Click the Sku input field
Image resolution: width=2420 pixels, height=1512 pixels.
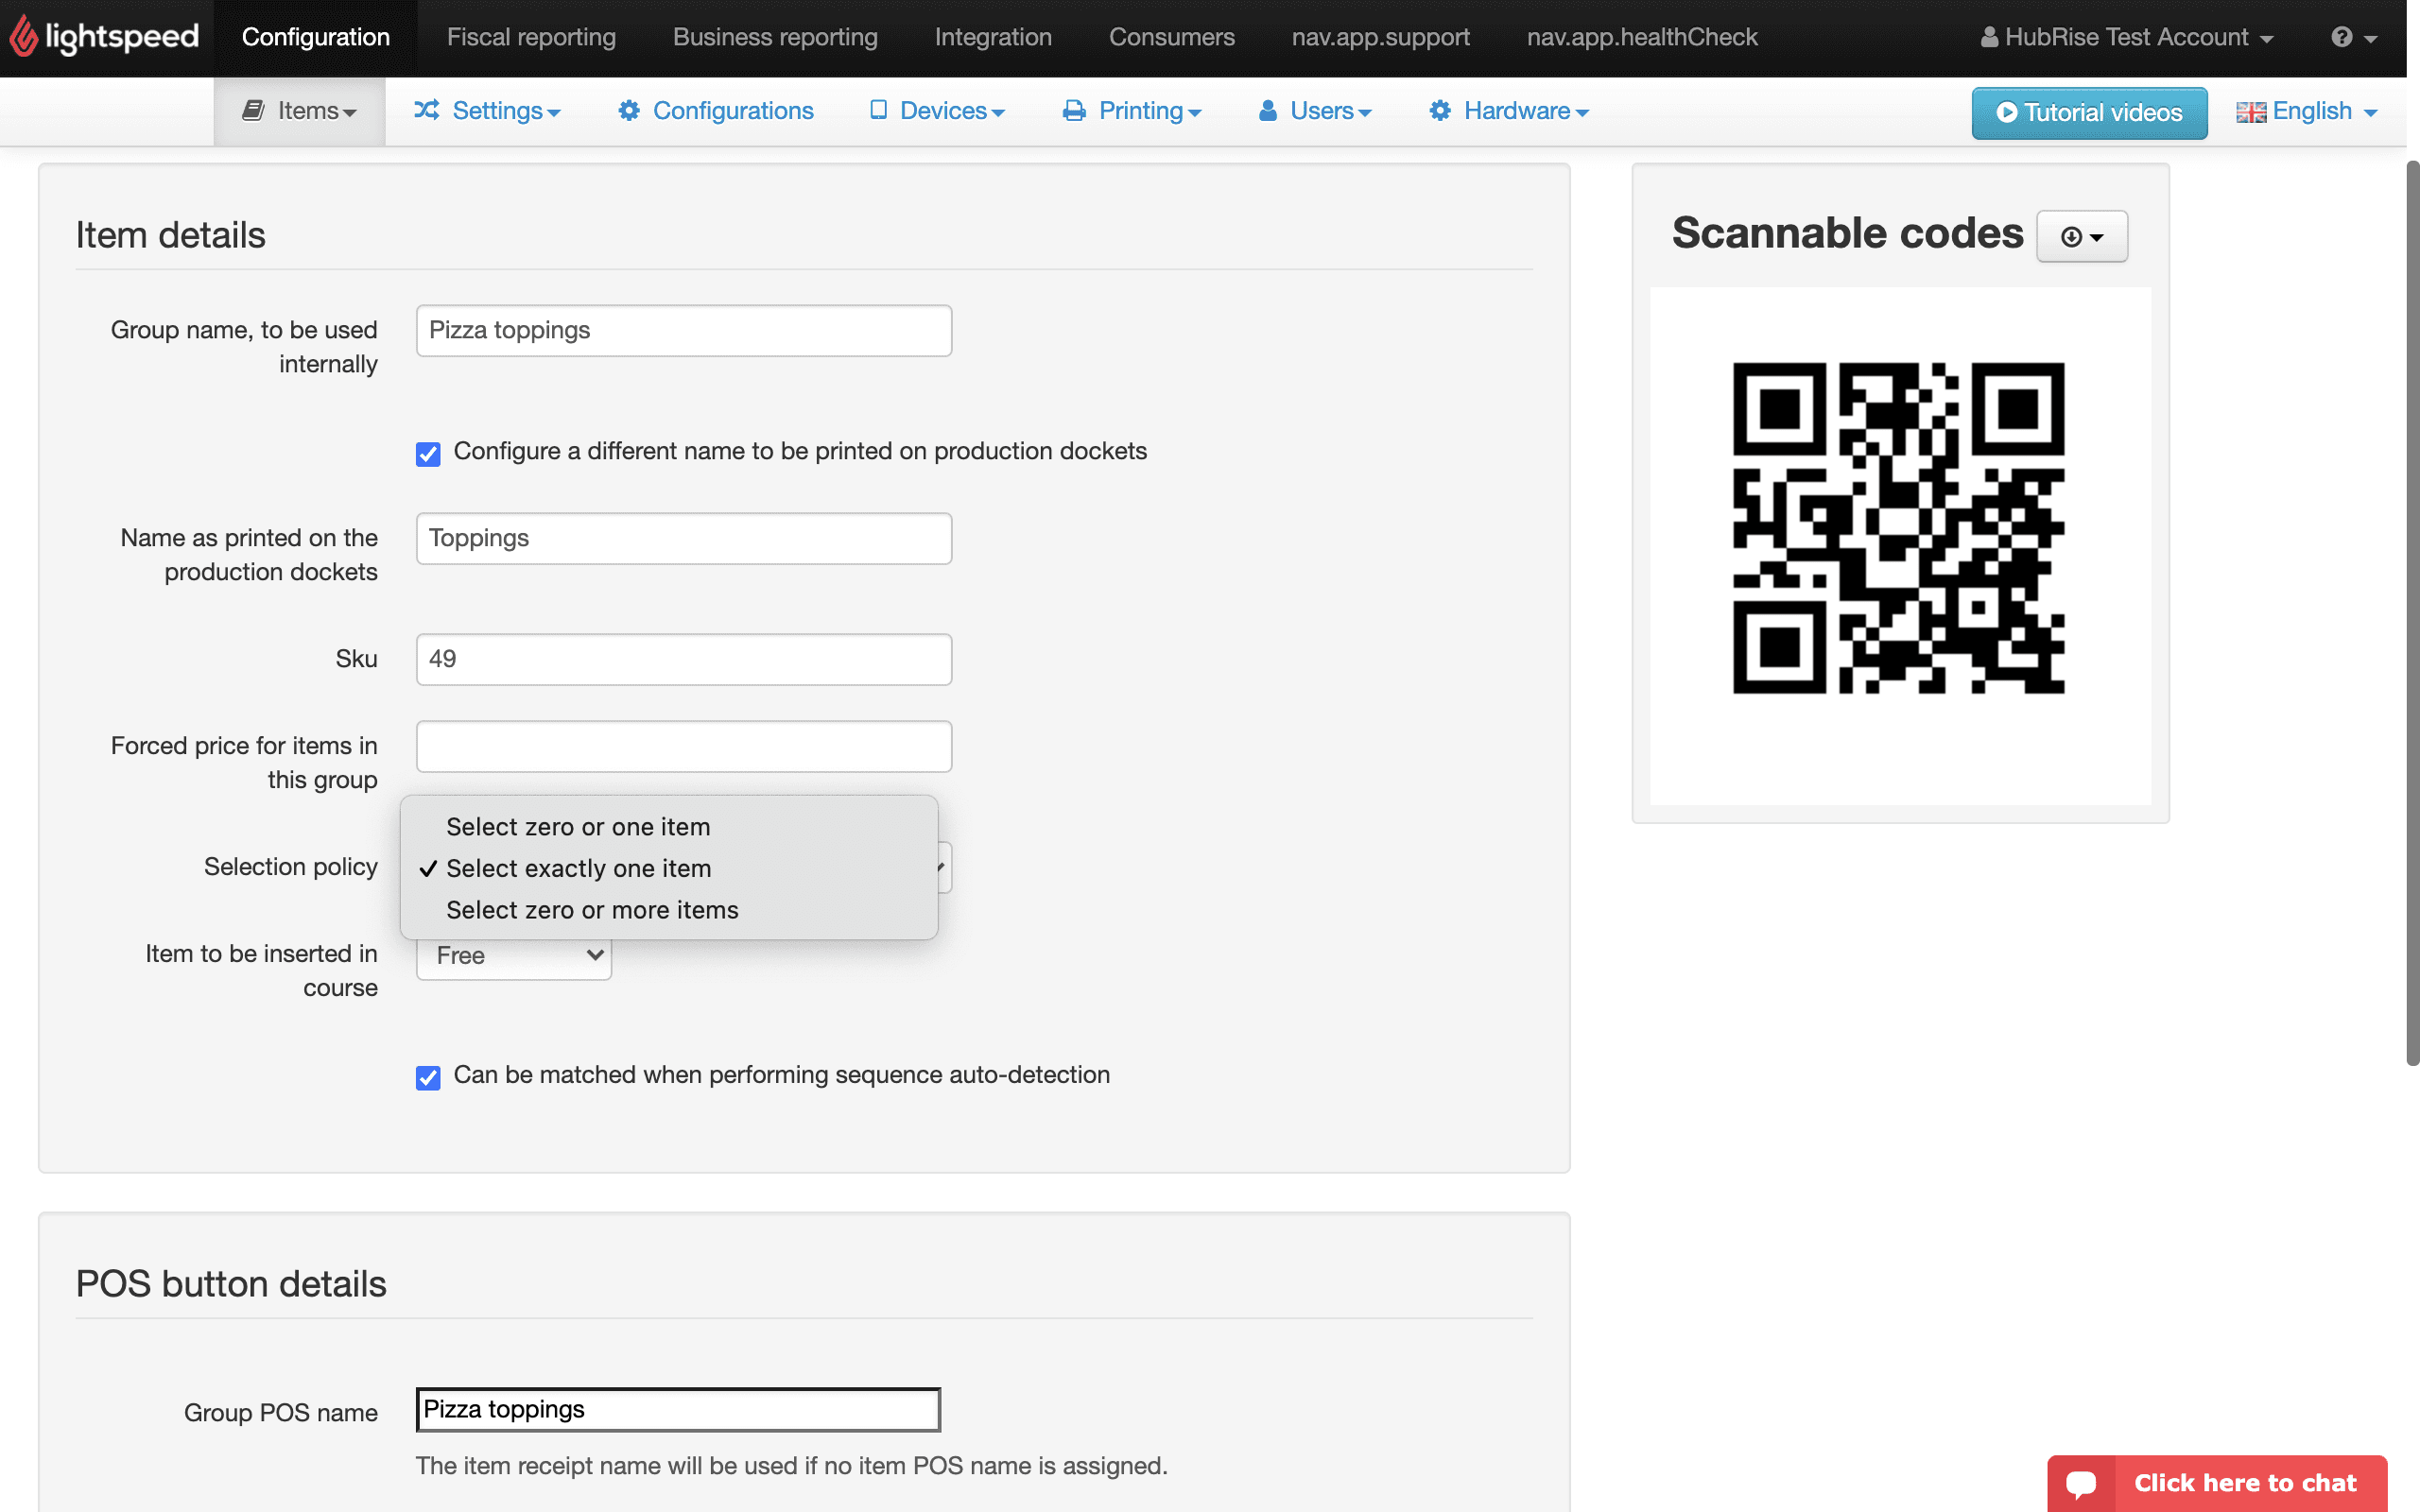tap(683, 659)
